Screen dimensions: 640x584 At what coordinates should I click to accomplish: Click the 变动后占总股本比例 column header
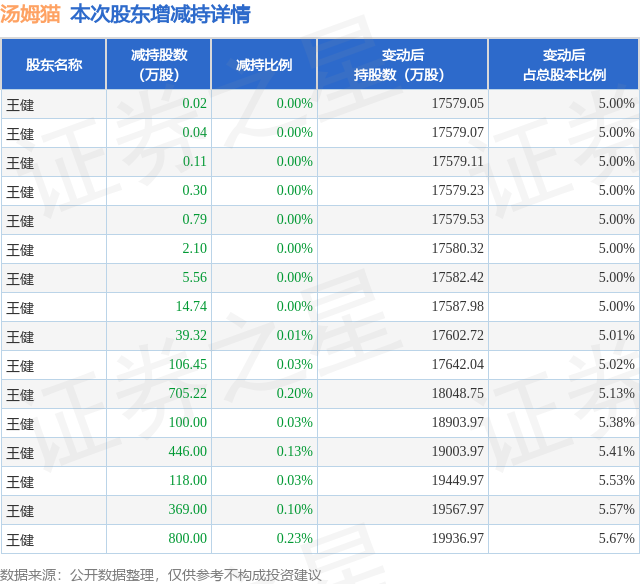point(564,64)
